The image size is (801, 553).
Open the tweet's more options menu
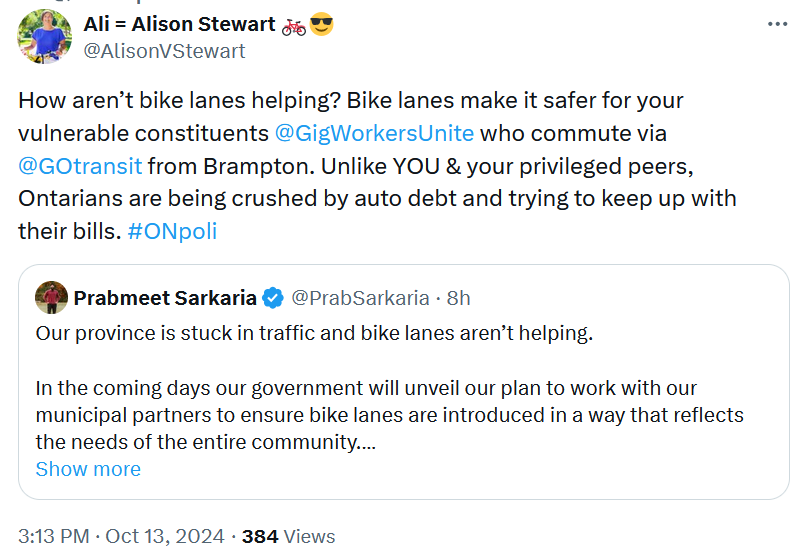[x=776, y=23]
